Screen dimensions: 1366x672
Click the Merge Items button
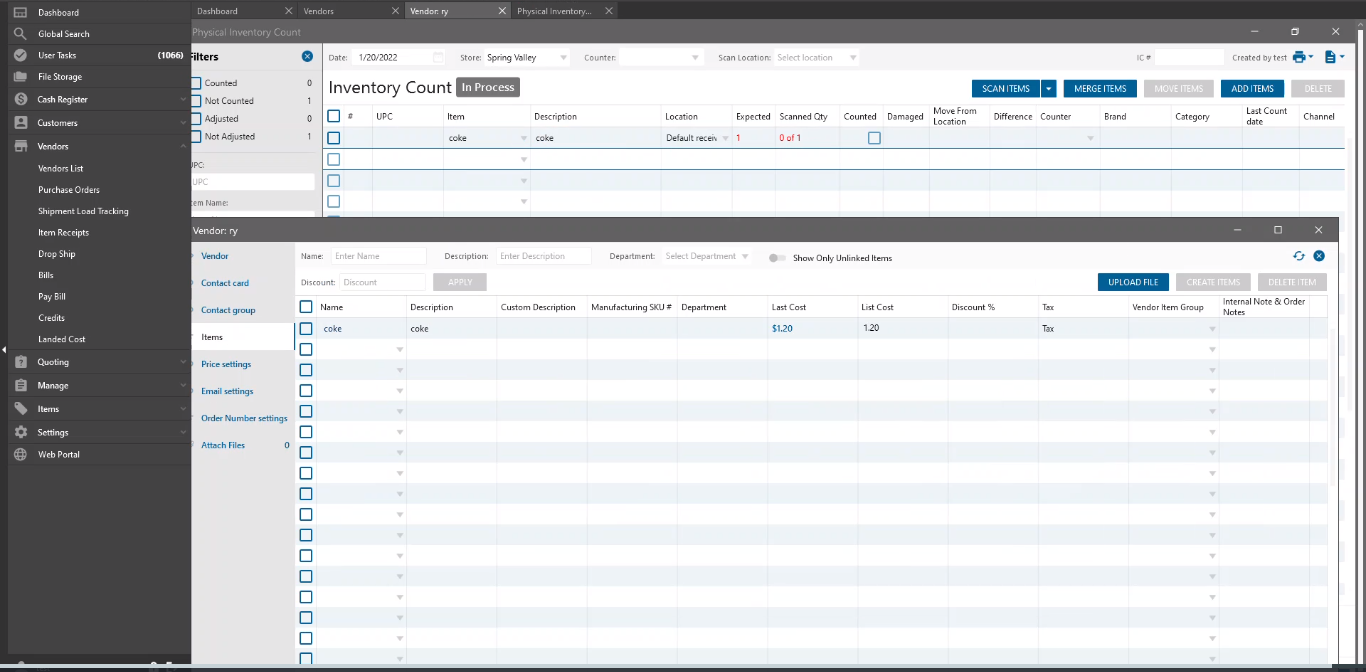[x=1100, y=89]
